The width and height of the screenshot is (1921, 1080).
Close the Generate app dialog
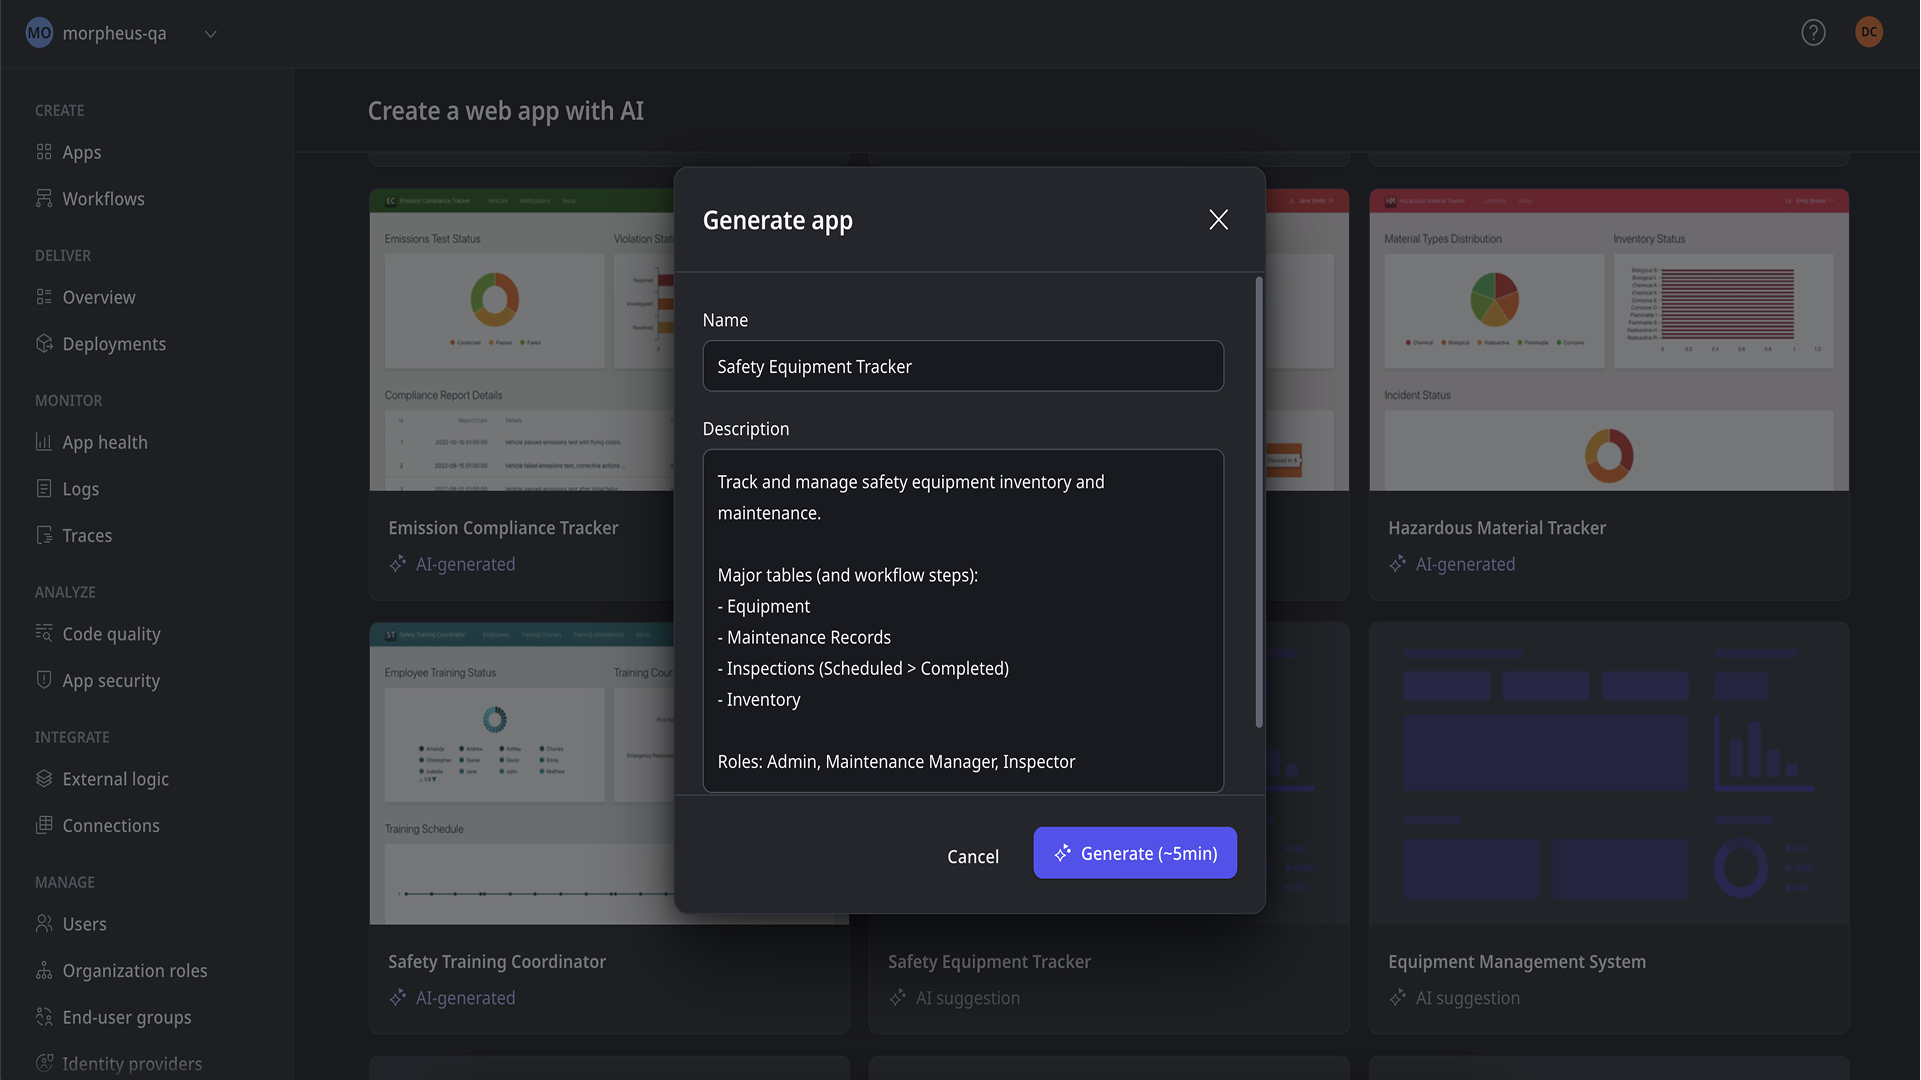[x=1218, y=220]
